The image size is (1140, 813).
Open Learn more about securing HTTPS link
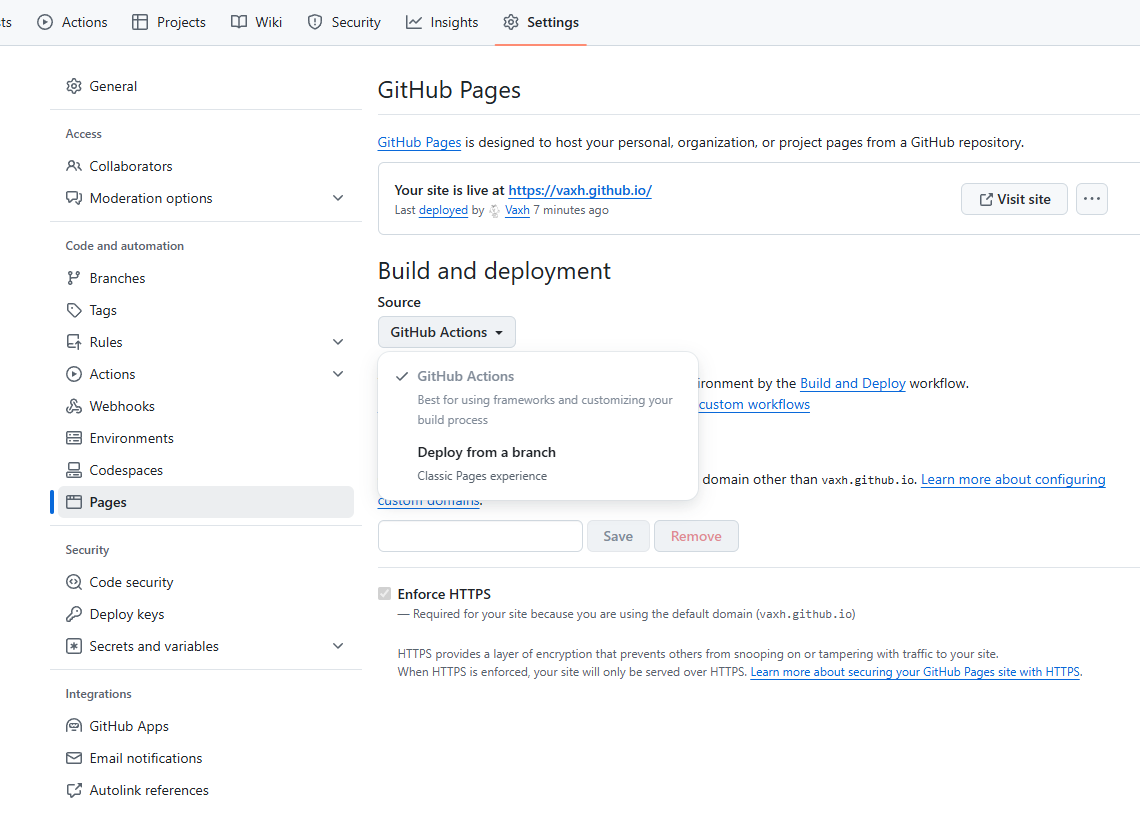tap(915, 672)
